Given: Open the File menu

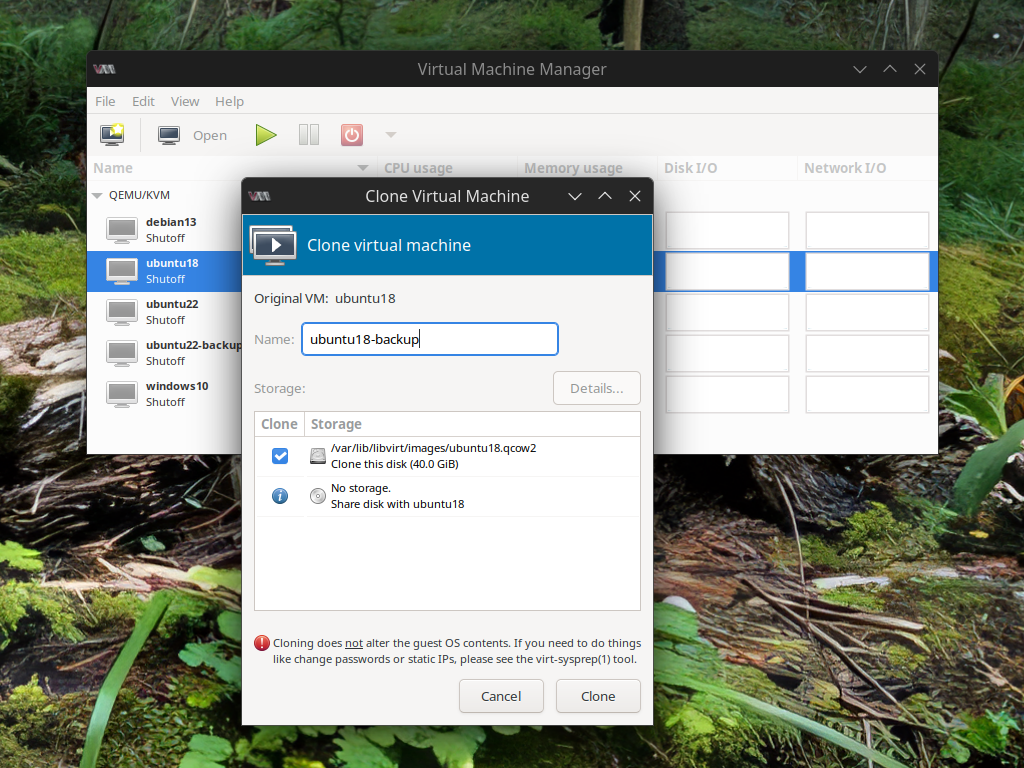Looking at the screenshot, I should click(x=105, y=101).
